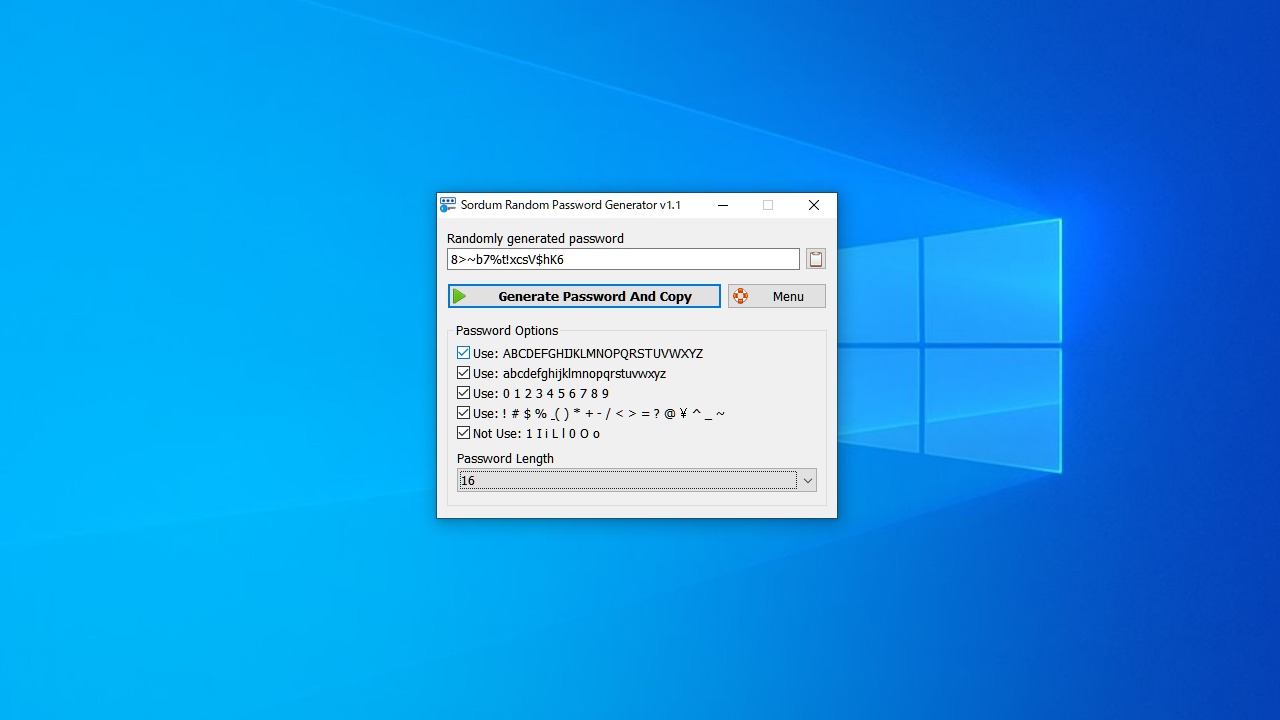
Task: Click the generated password text field
Action: point(623,259)
